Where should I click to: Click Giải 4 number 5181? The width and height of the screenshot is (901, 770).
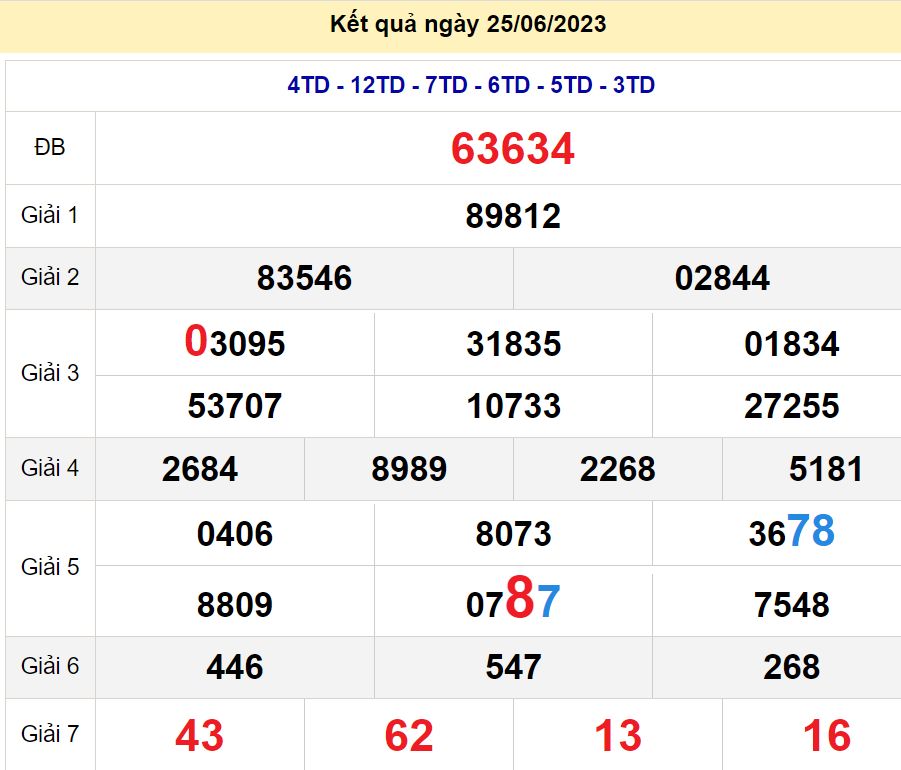[825, 469]
